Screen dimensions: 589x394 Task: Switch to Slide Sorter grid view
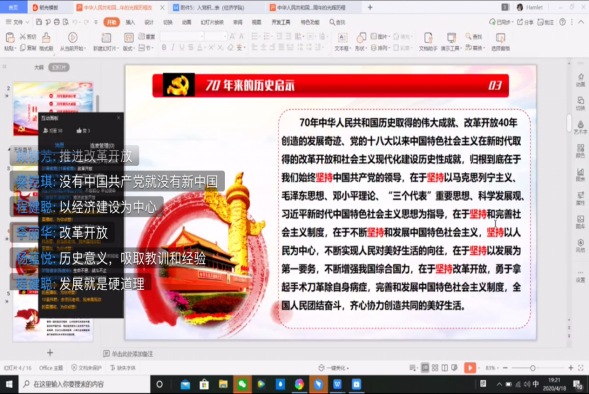(435, 368)
